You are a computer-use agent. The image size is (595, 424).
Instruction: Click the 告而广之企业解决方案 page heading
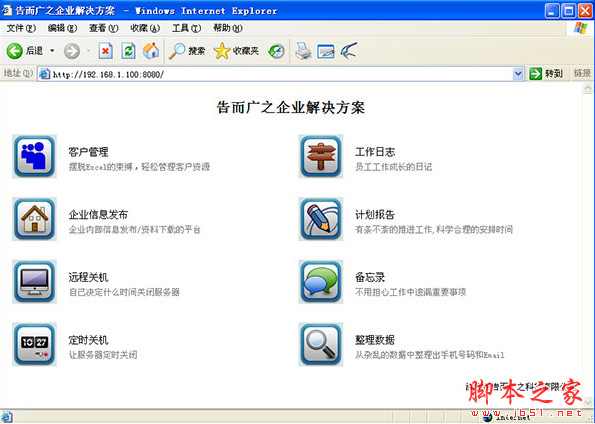[291, 108]
